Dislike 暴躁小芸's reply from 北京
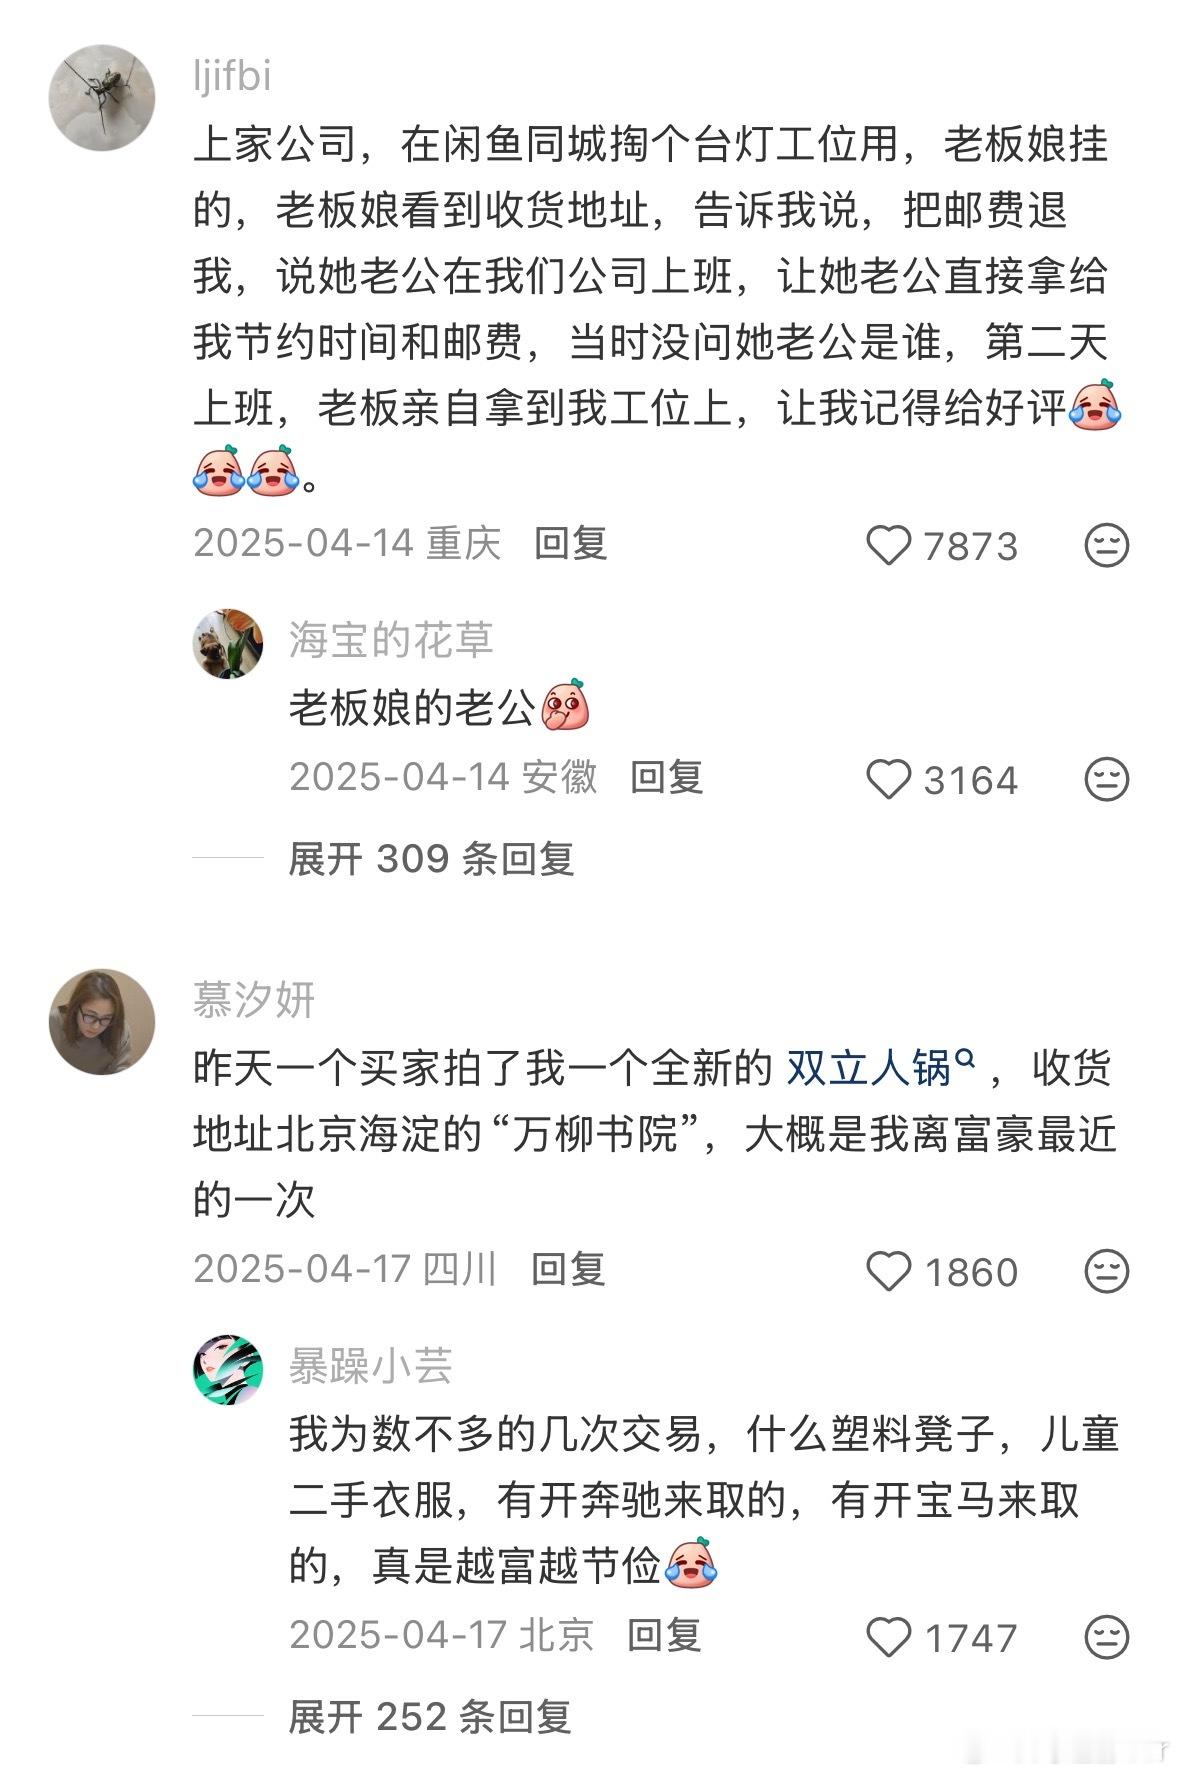 click(x=1106, y=1638)
